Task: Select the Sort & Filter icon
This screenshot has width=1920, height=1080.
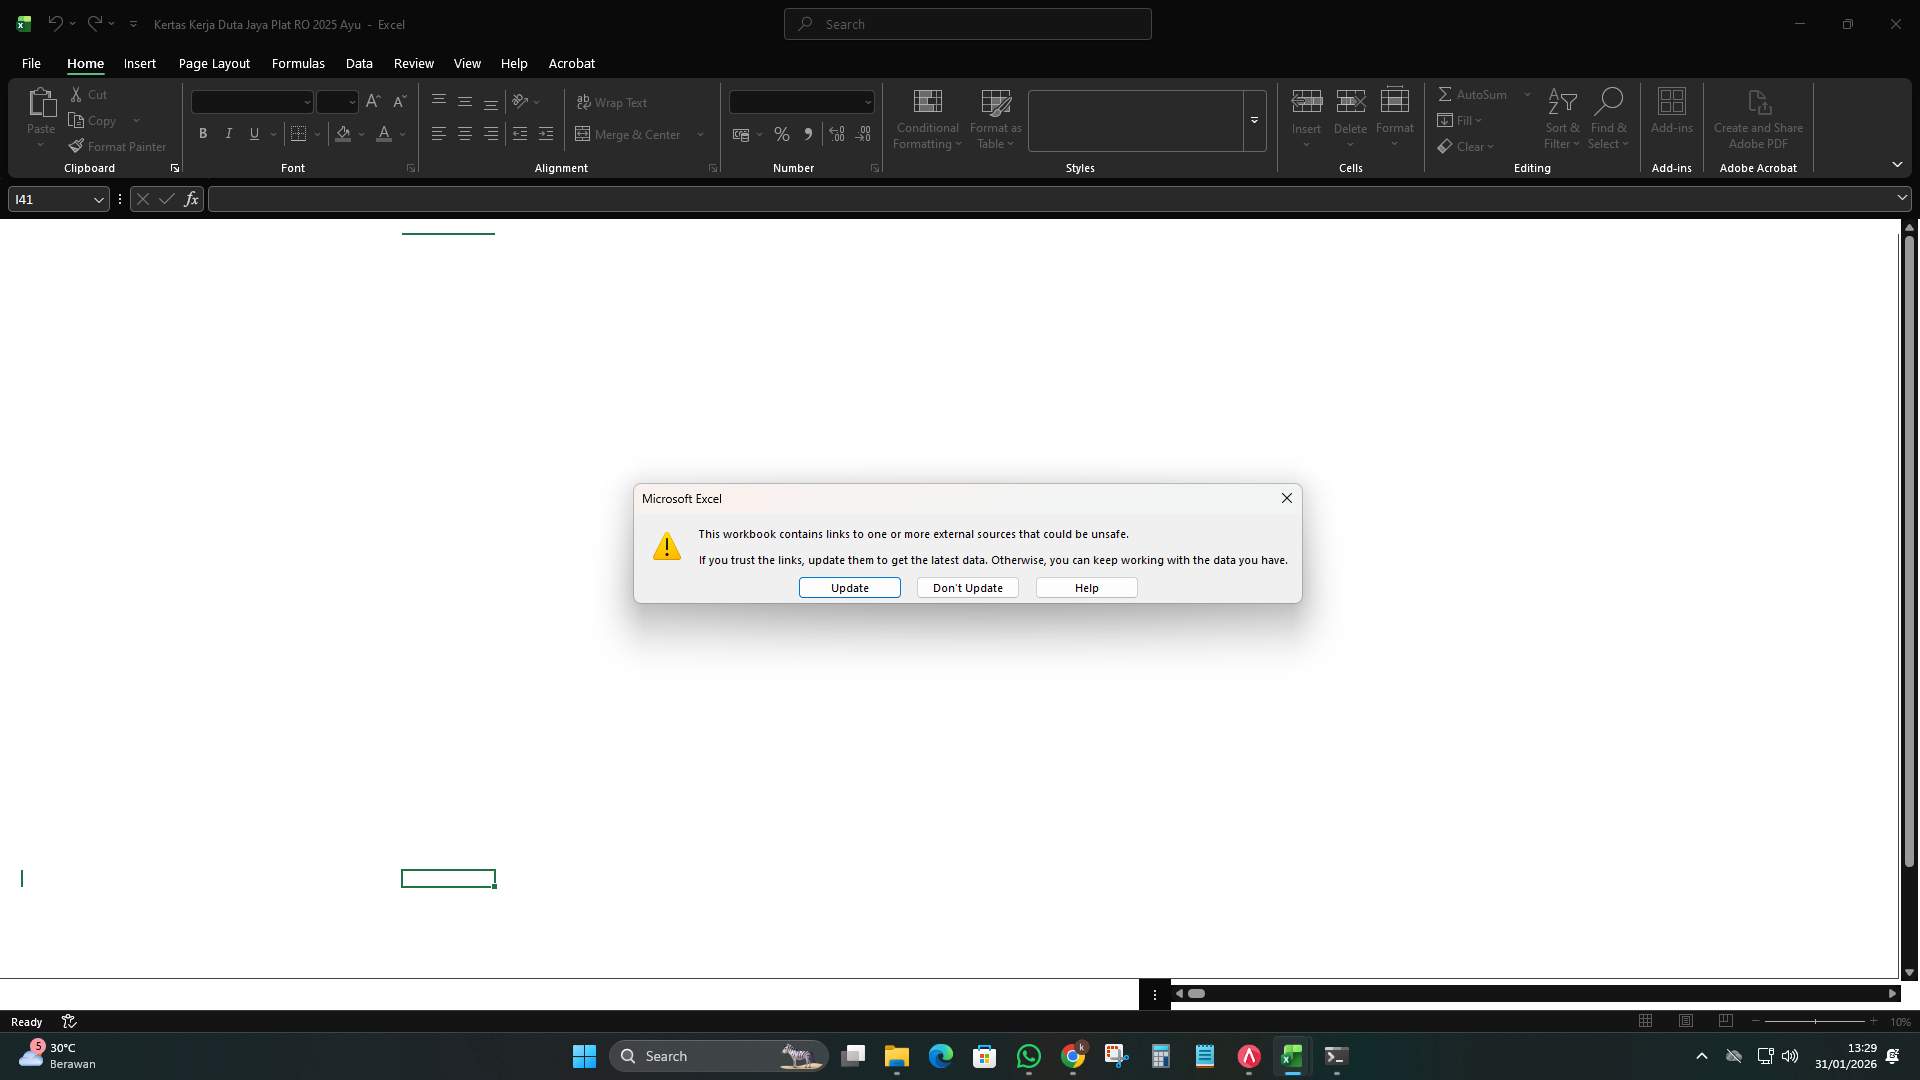Action: click(x=1562, y=118)
